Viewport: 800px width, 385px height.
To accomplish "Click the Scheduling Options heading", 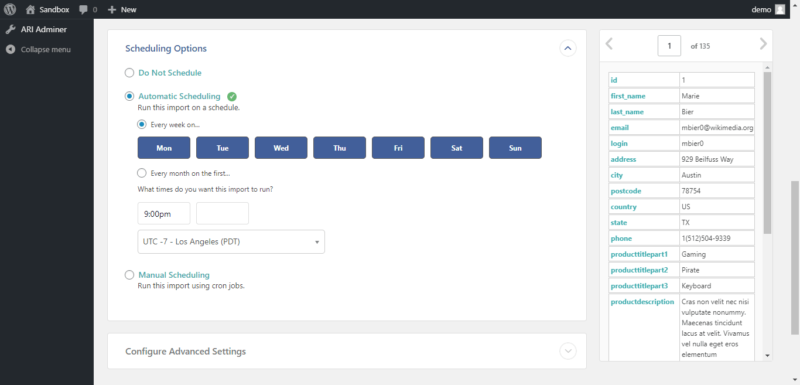I will click(166, 48).
